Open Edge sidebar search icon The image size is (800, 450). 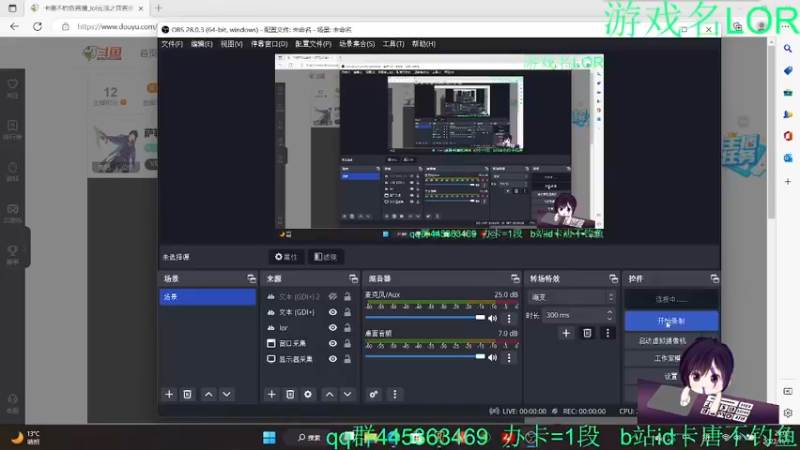coord(788,48)
